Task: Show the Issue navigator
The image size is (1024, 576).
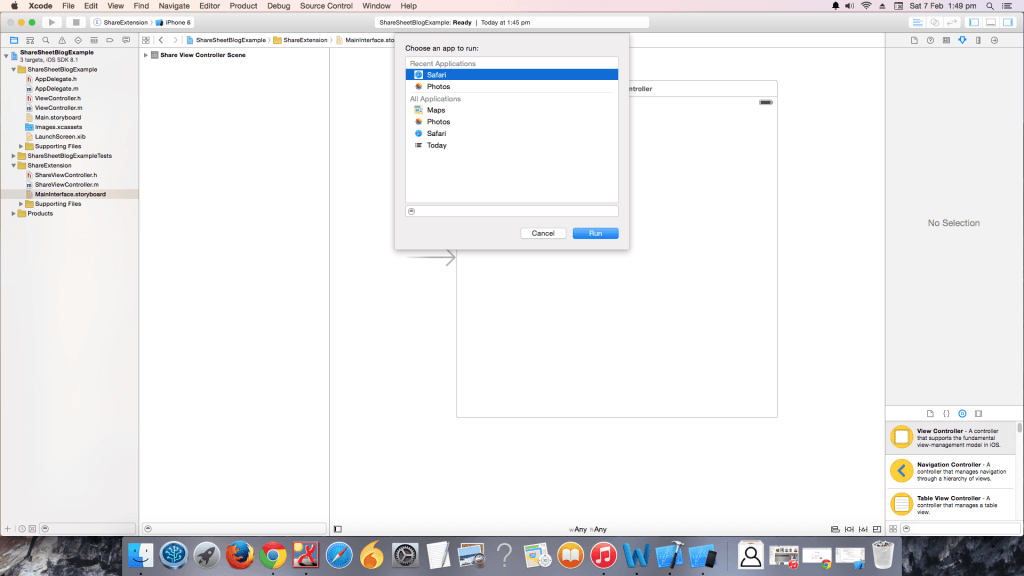Action: 62,40
